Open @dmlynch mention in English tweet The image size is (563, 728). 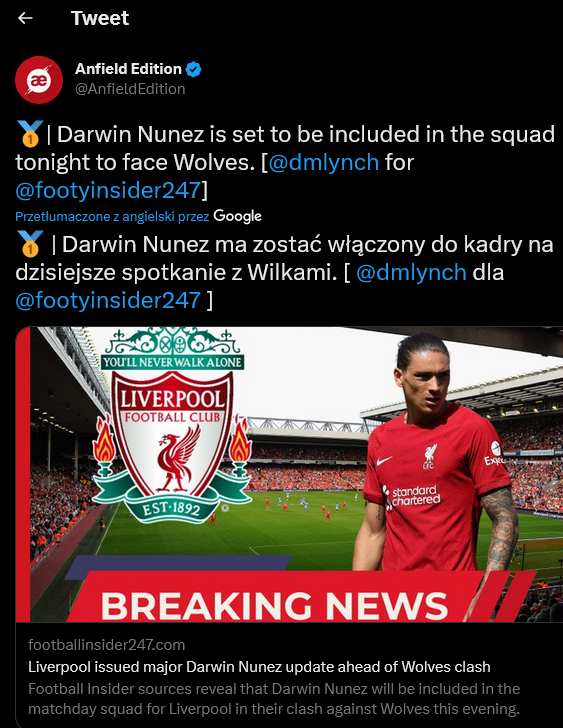pyautogui.click(x=324, y=162)
